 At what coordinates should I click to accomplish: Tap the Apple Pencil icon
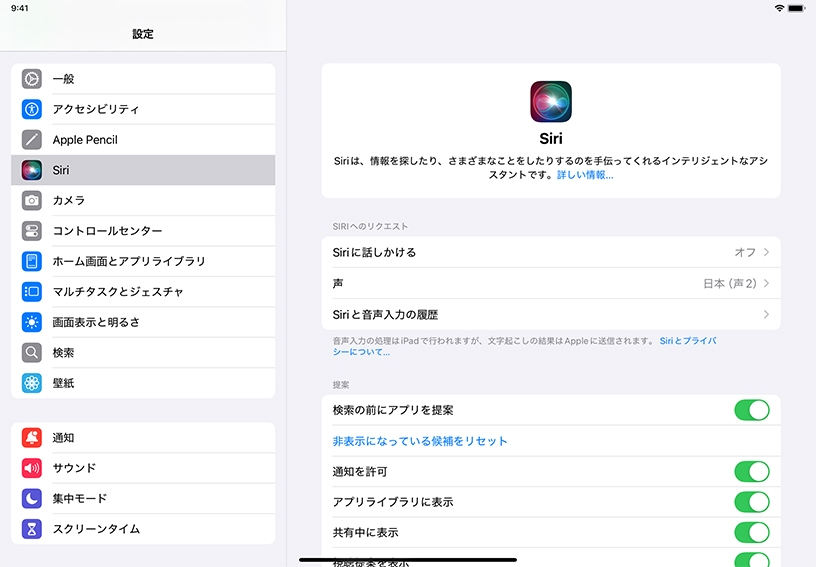tap(32, 140)
